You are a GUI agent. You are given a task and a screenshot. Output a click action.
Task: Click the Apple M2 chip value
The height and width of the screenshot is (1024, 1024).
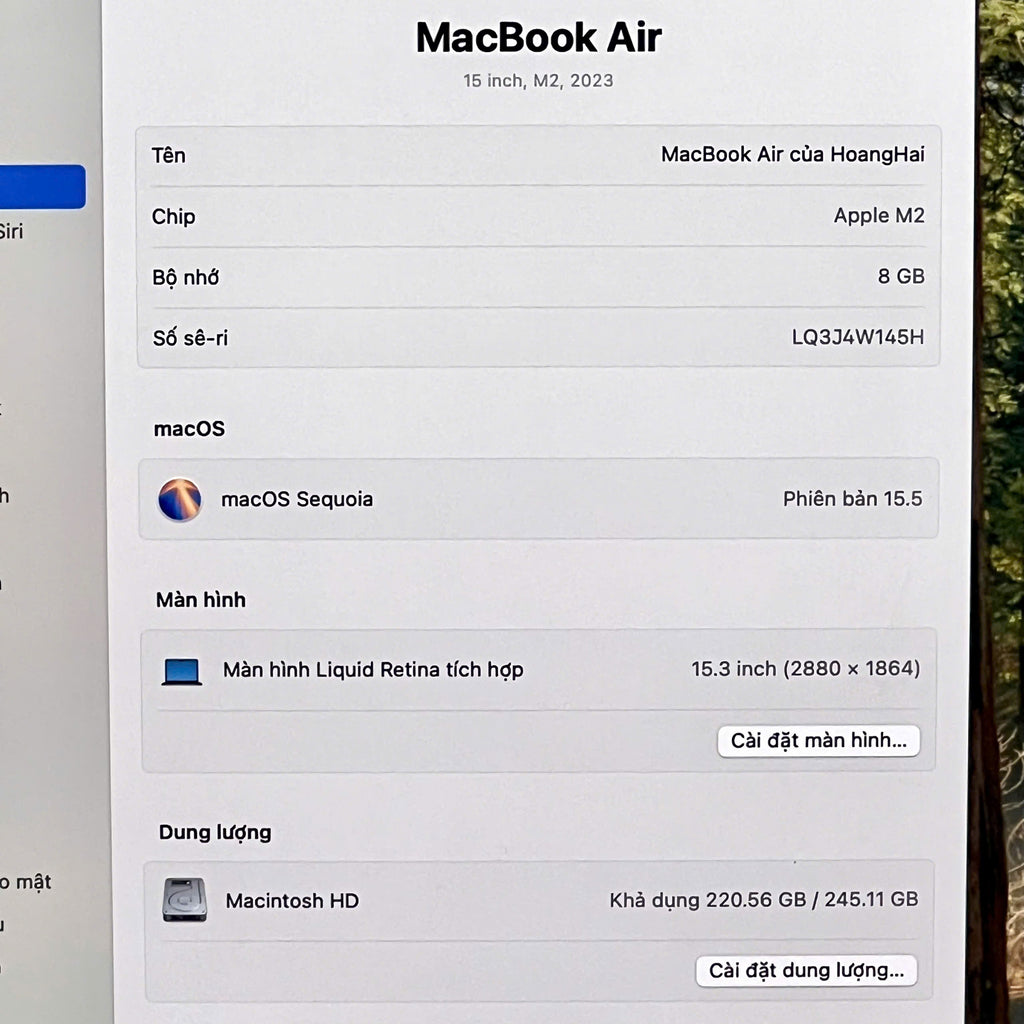[x=878, y=216]
